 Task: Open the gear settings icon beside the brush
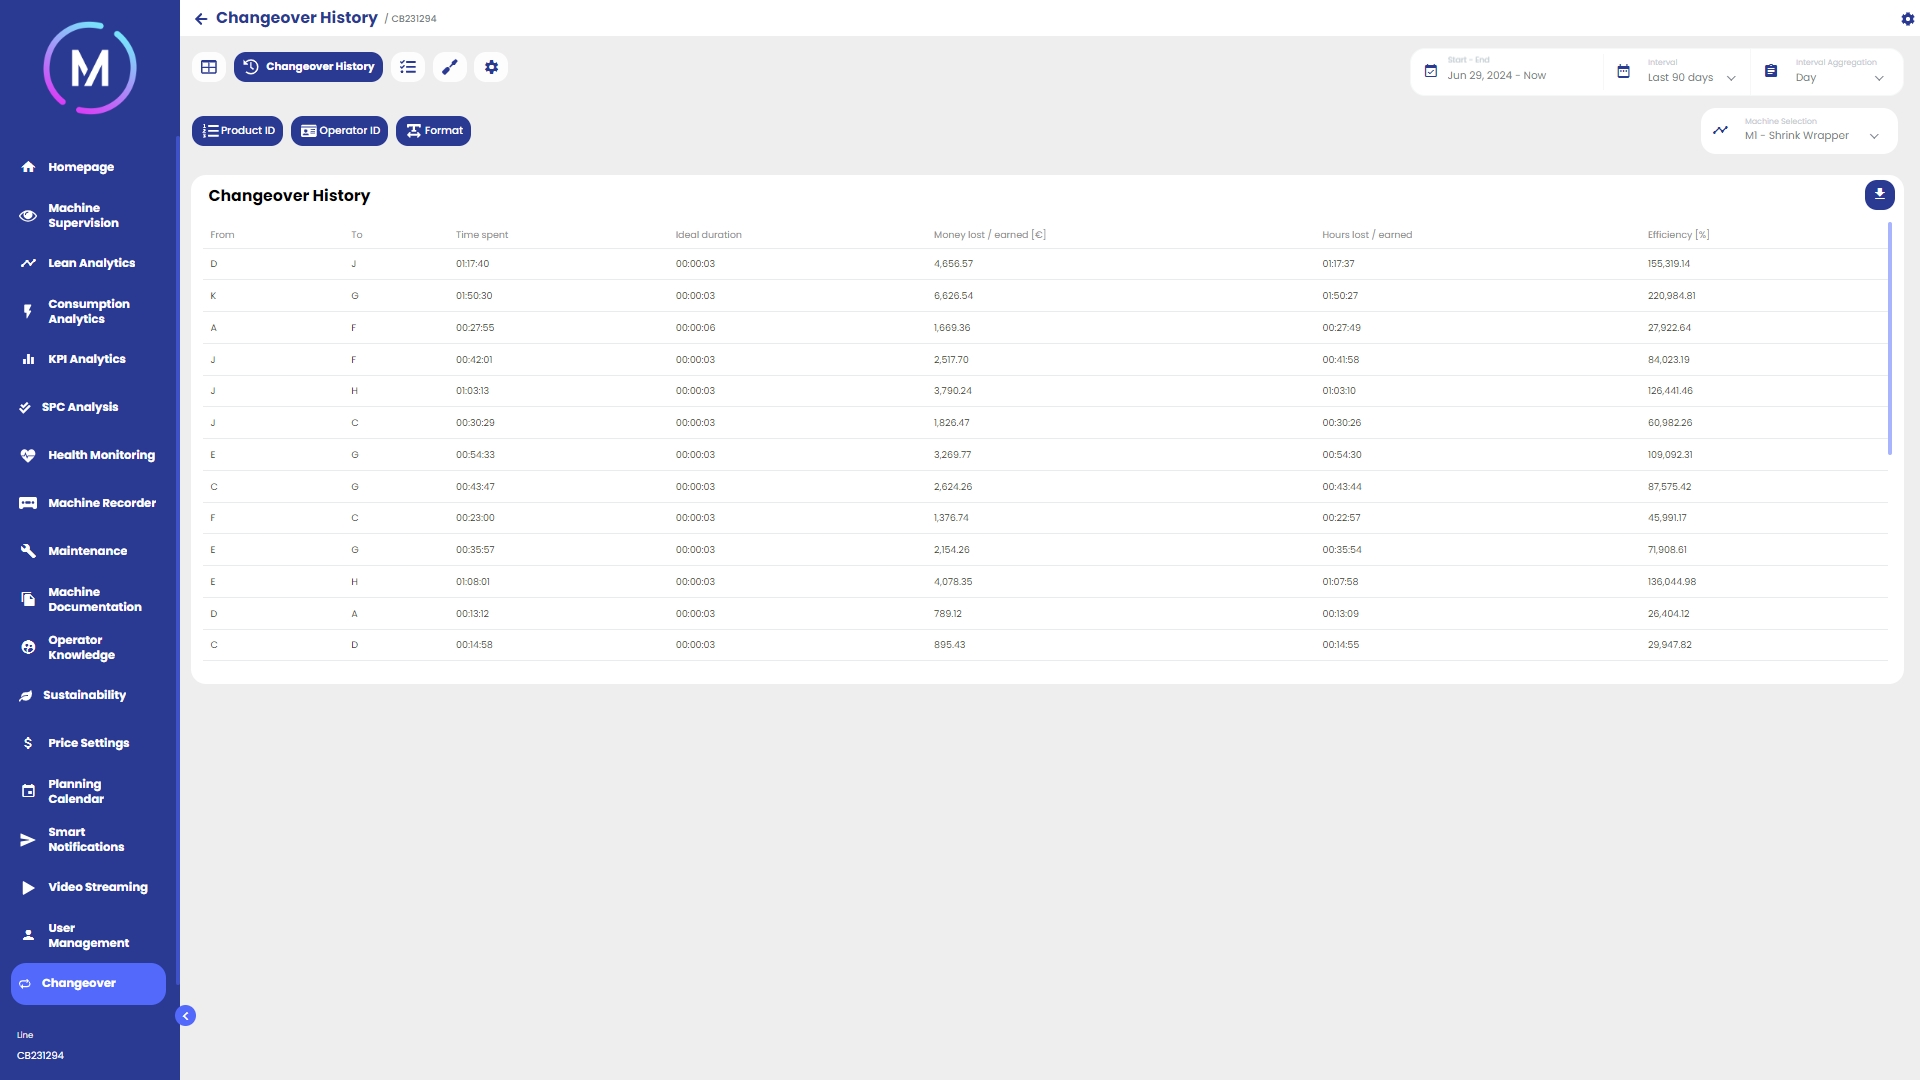coord(491,67)
